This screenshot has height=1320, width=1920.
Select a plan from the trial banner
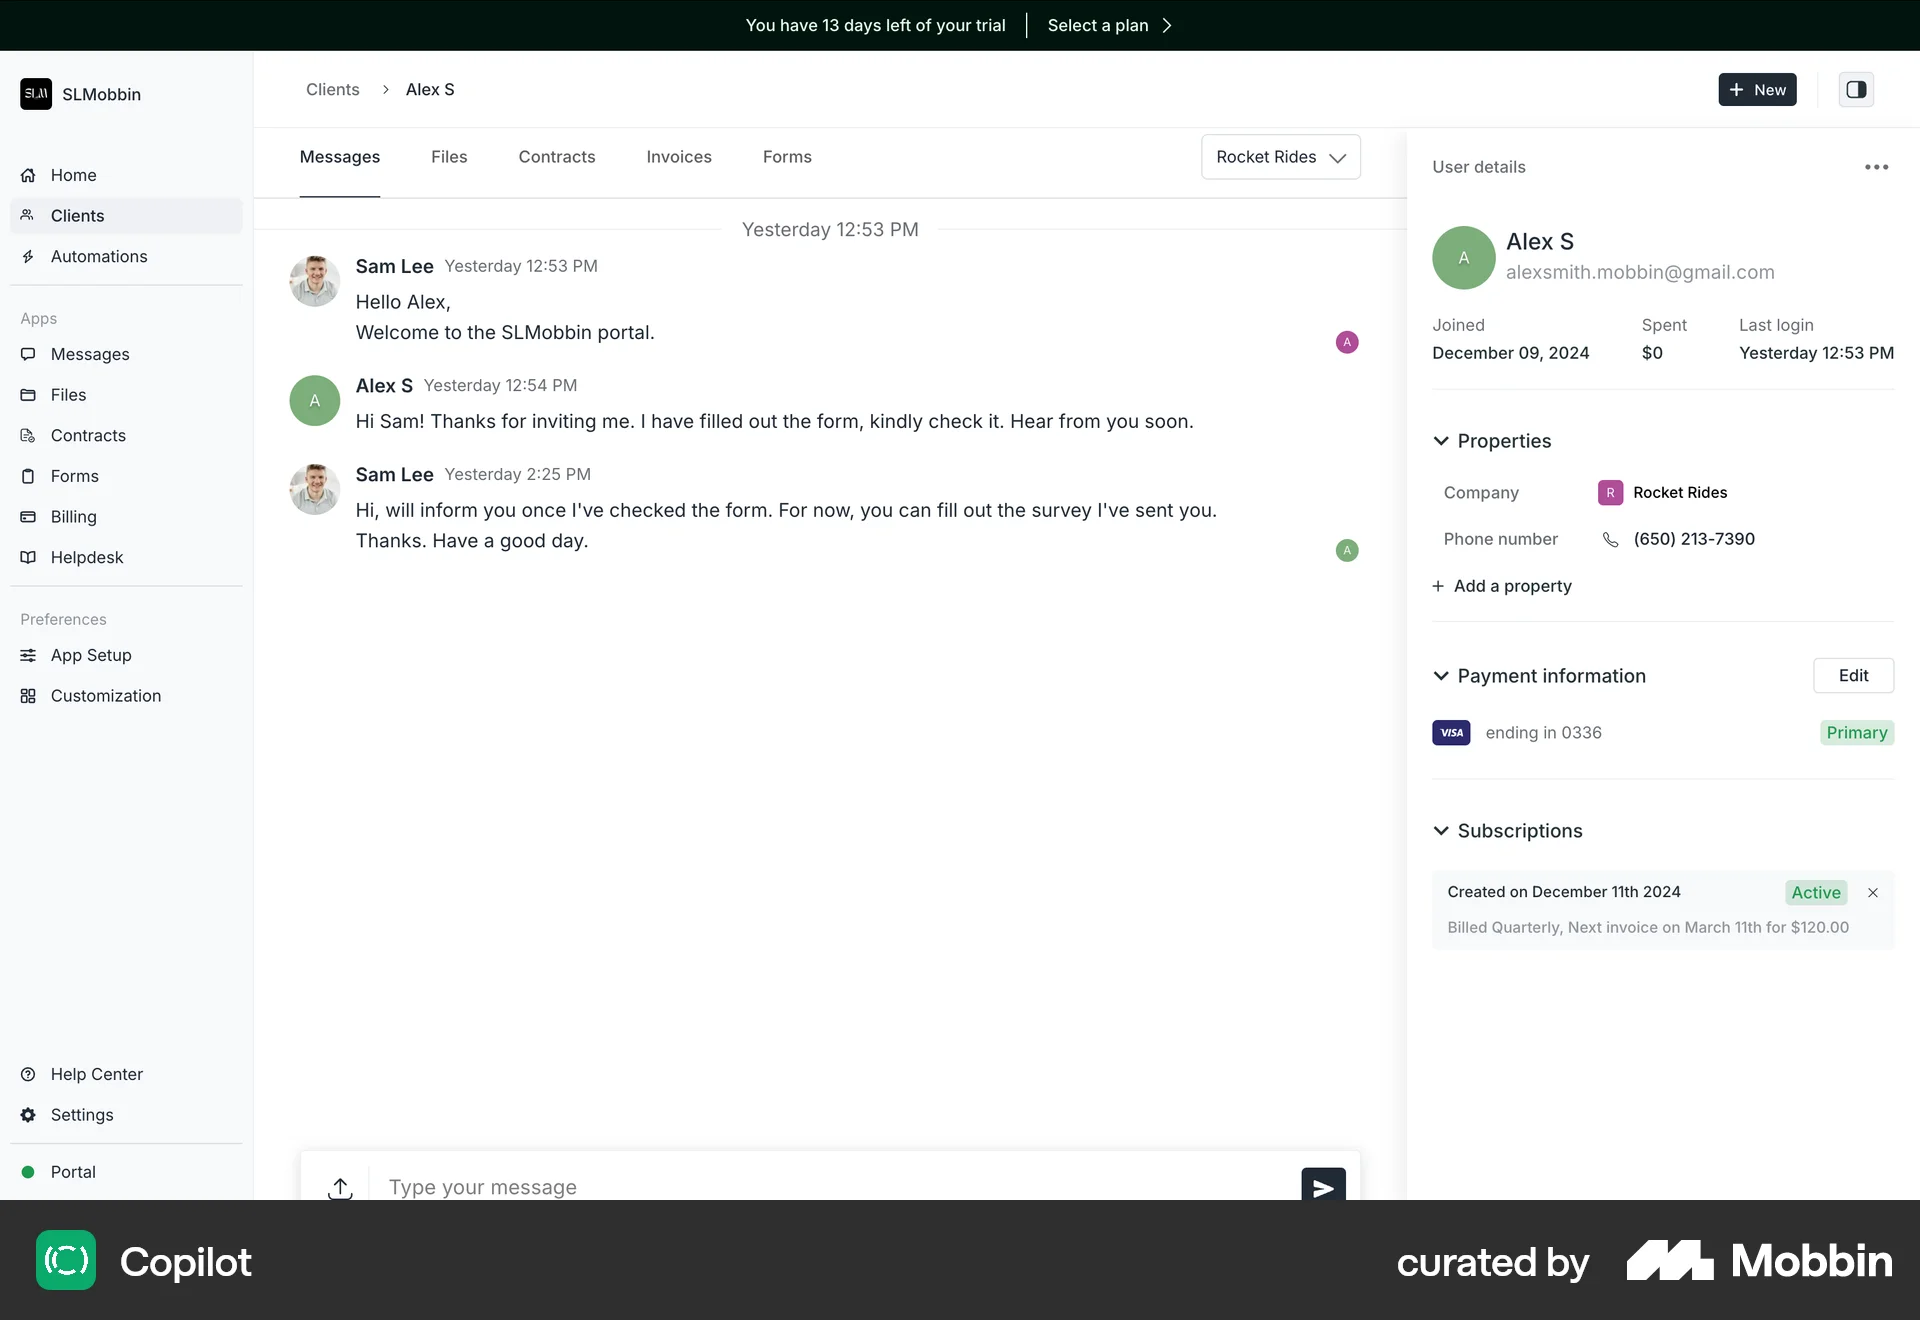pos(1097,25)
